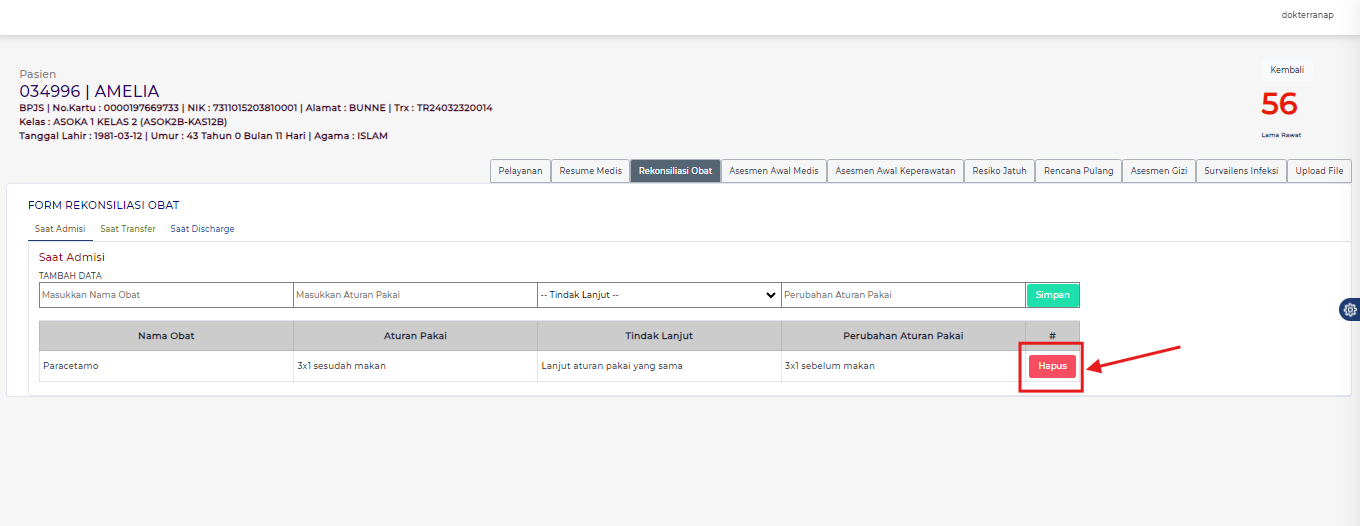Go to the Upload File tab

(1319, 171)
